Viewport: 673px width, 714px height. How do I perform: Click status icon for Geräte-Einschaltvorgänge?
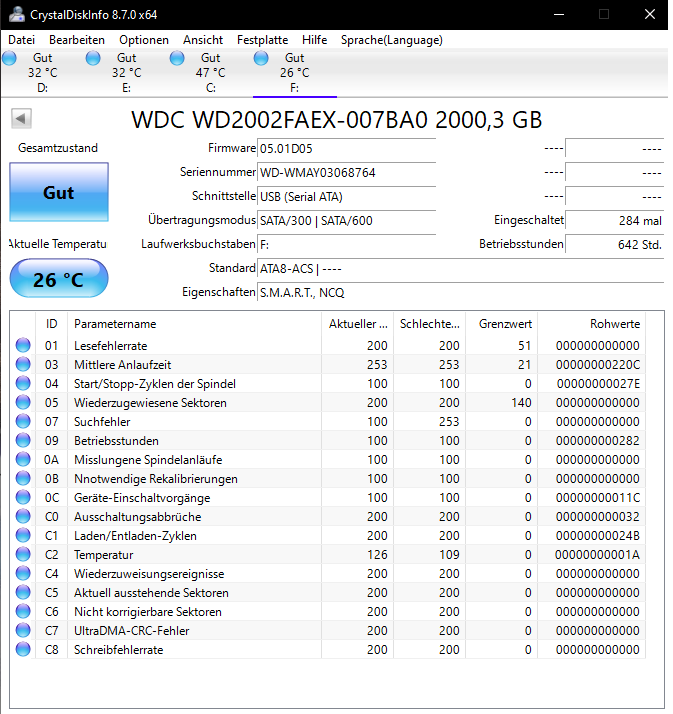(23, 497)
